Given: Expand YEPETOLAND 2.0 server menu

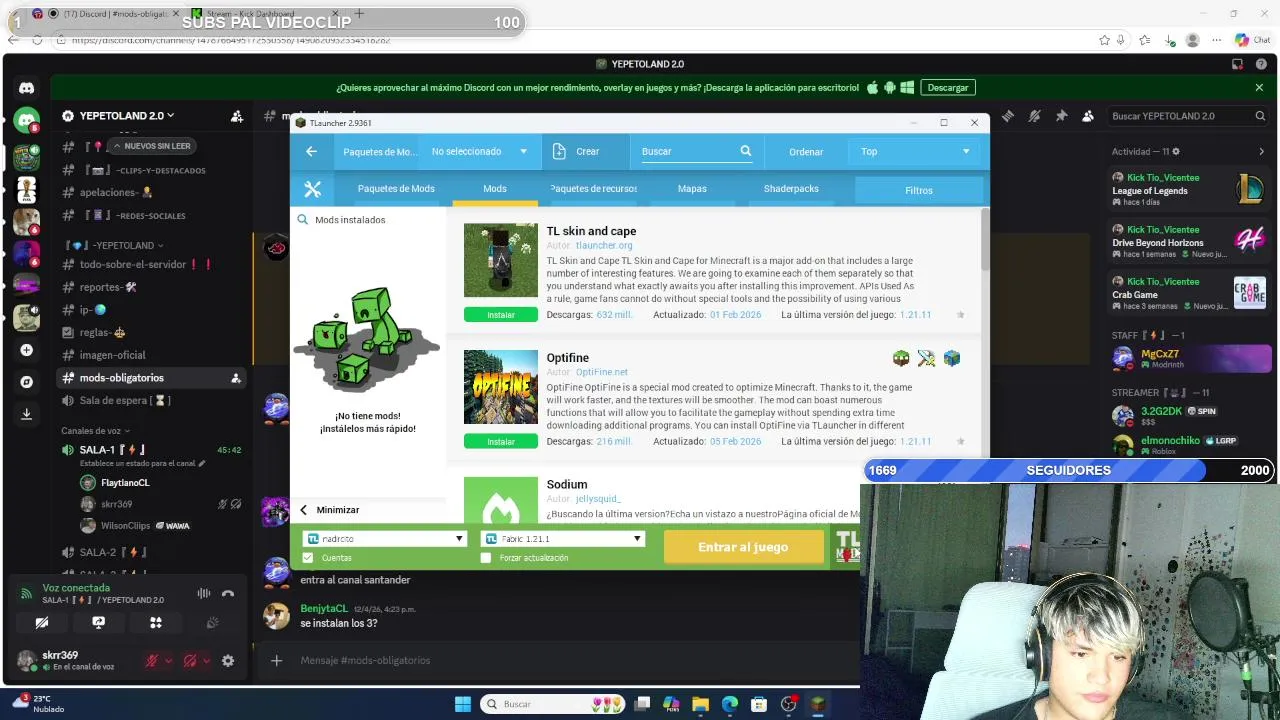Looking at the screenshot, I should [x=125, y=116].
